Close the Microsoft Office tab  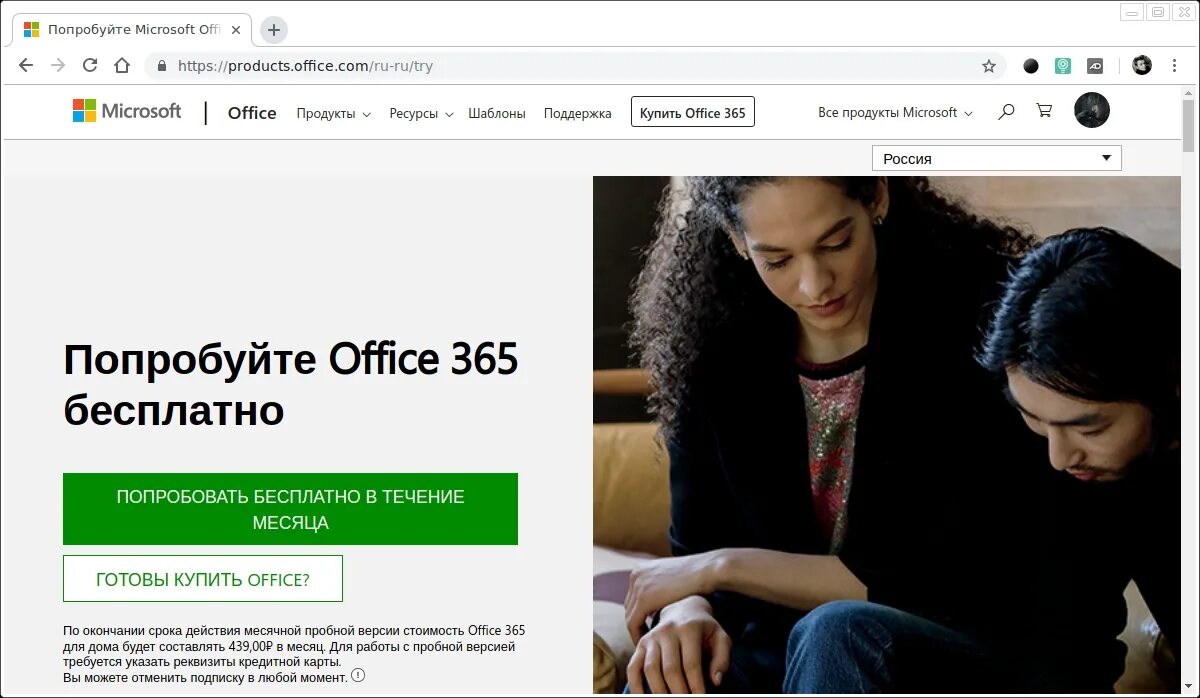[237, 30]
